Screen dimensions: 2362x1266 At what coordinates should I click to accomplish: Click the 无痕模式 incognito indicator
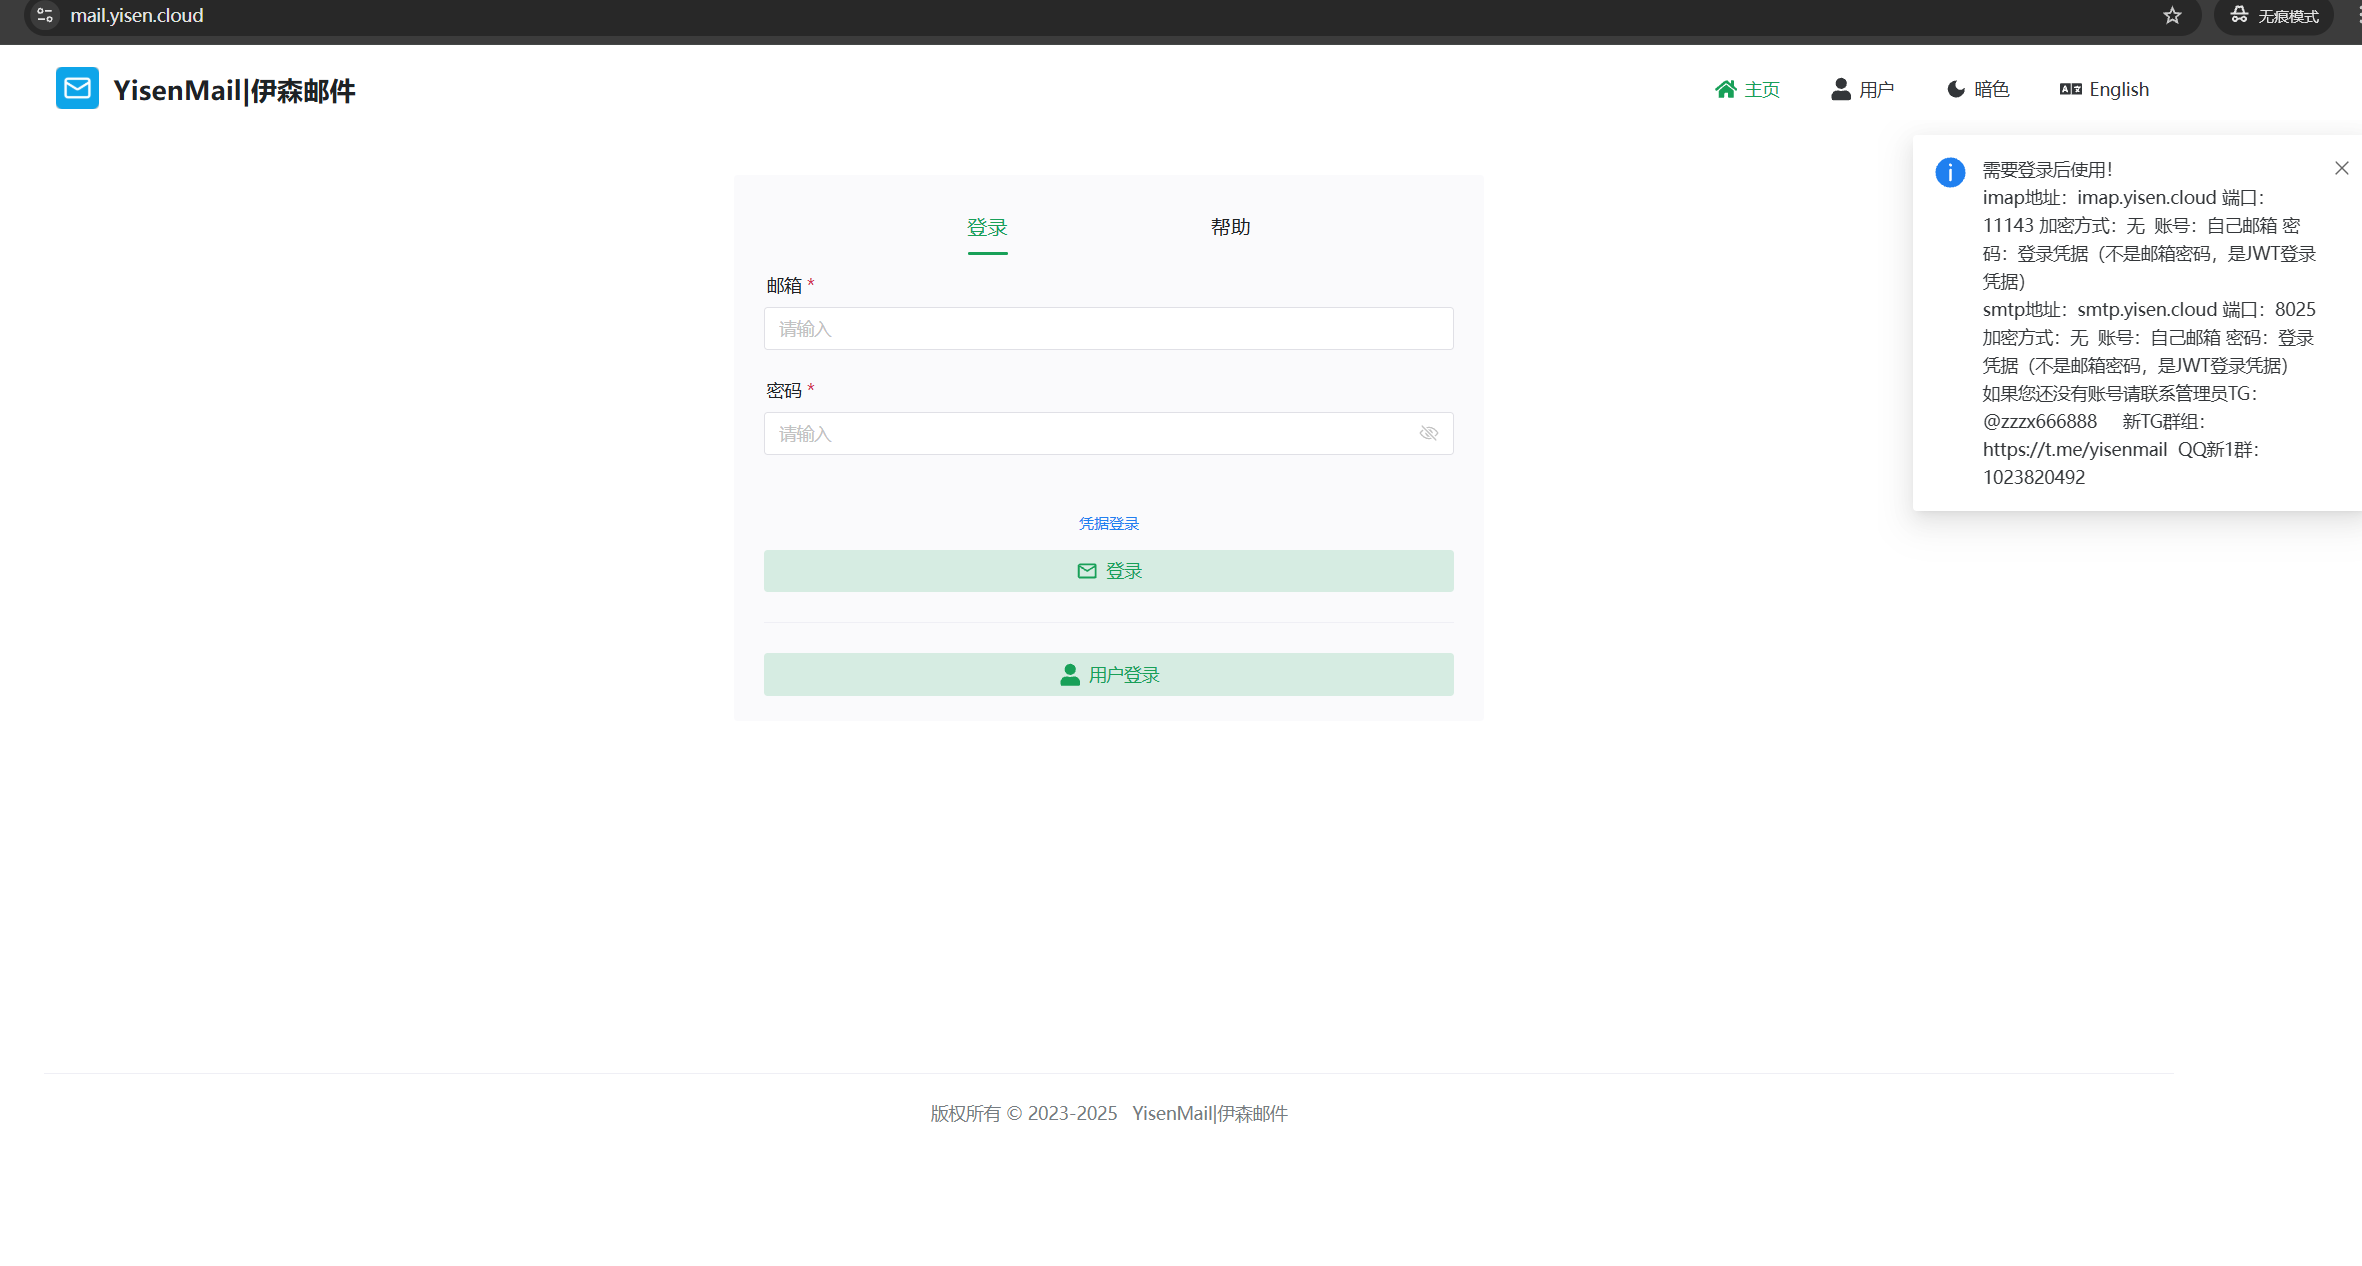2274,15
